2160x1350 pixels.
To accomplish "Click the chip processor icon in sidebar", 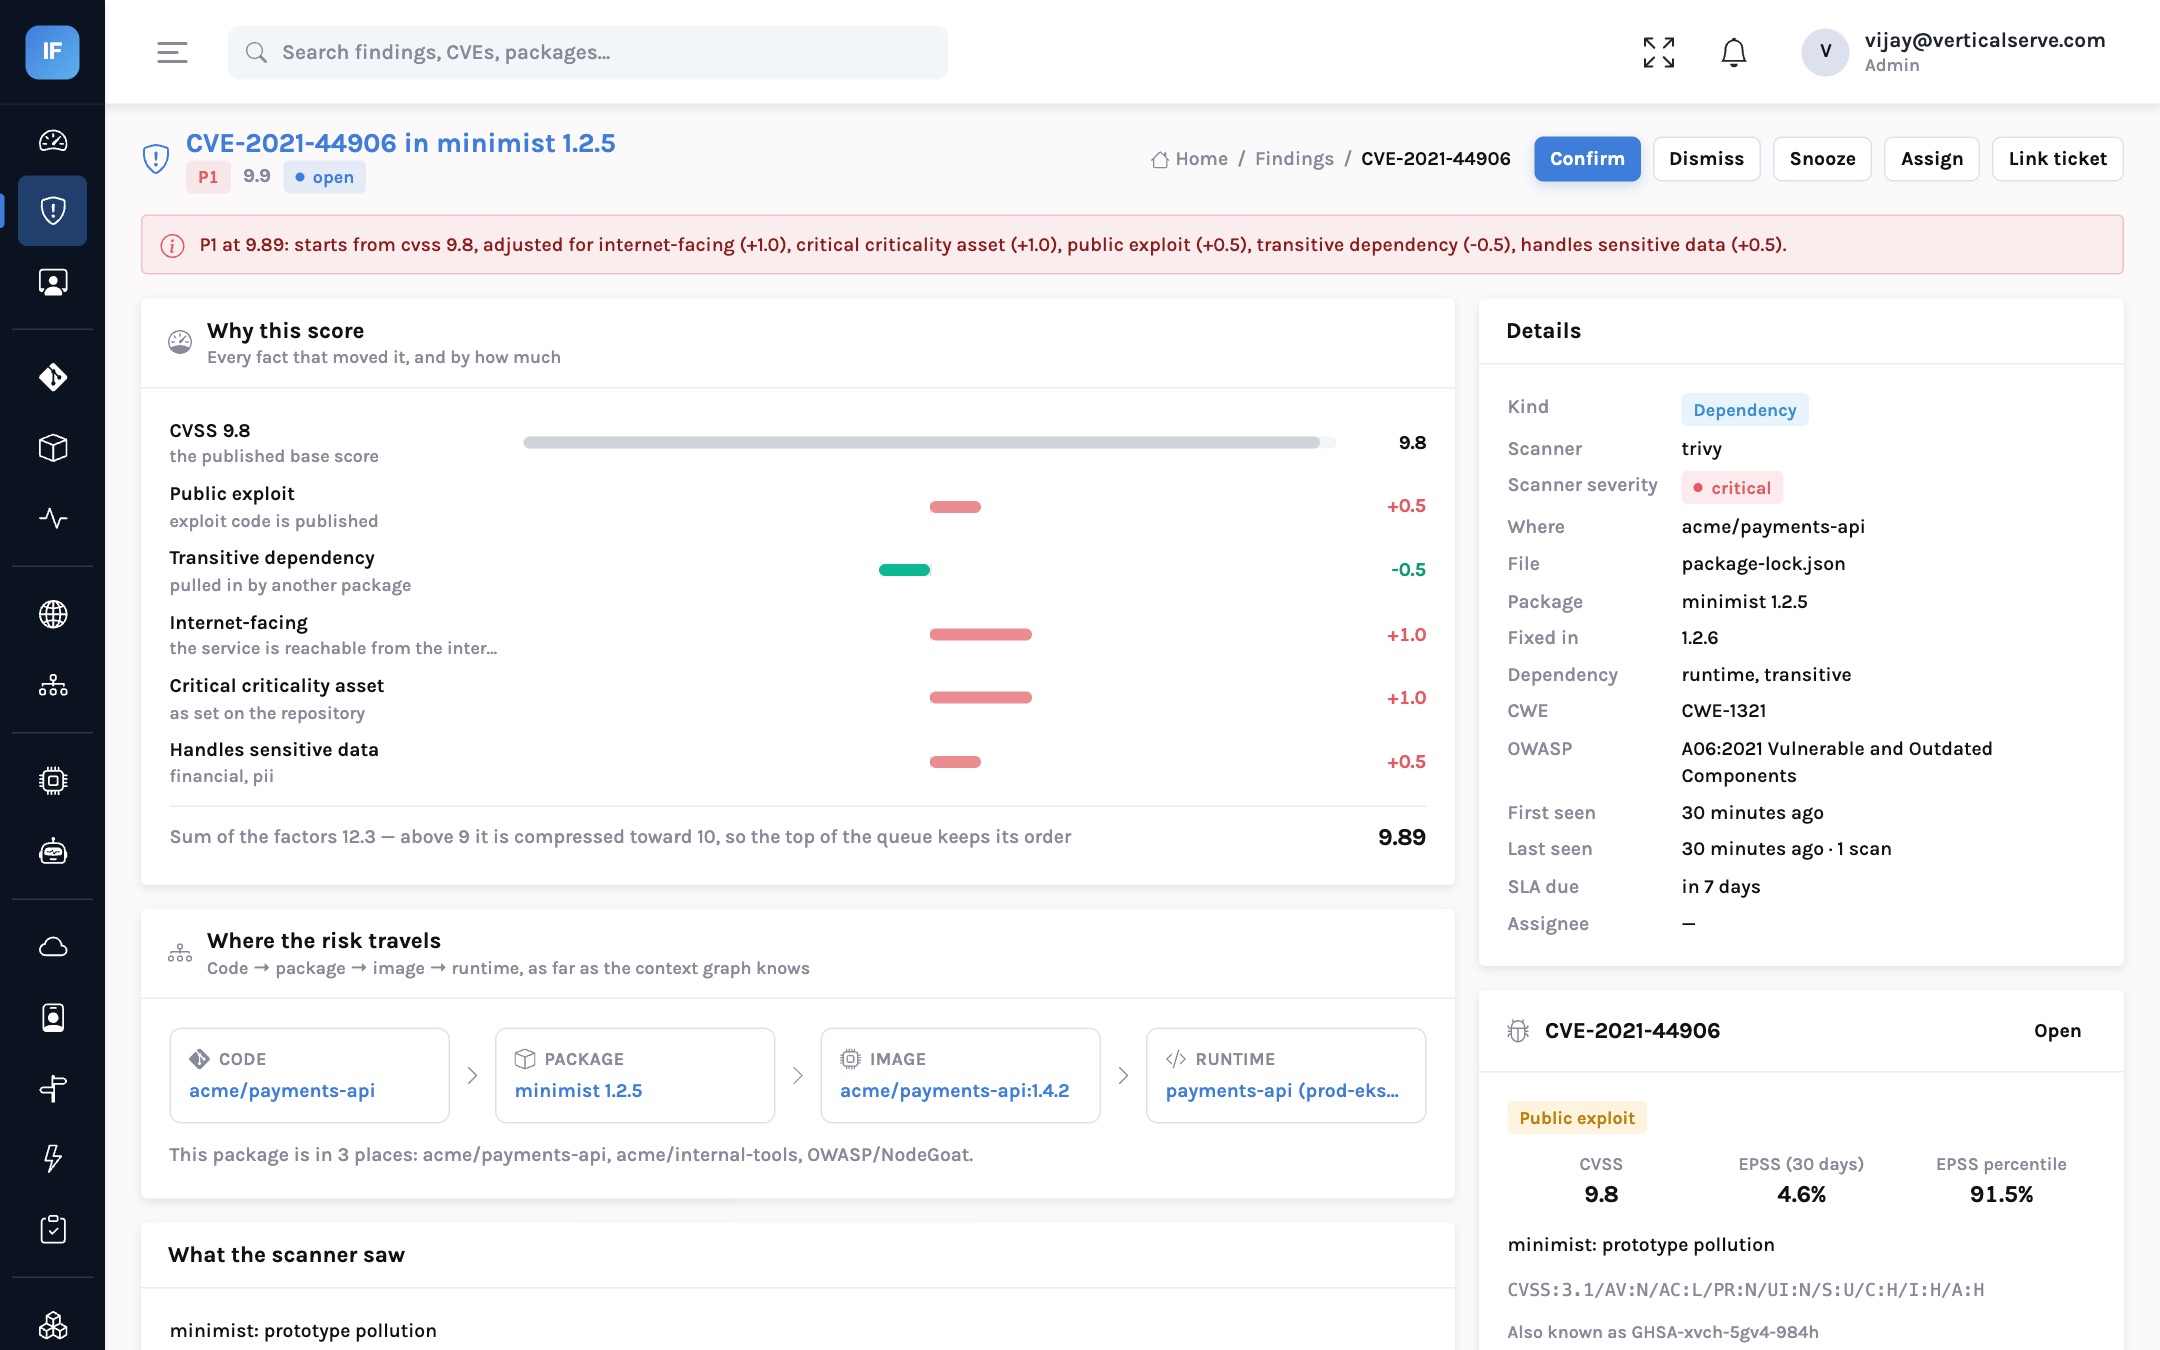I will [x=53, y=781].
